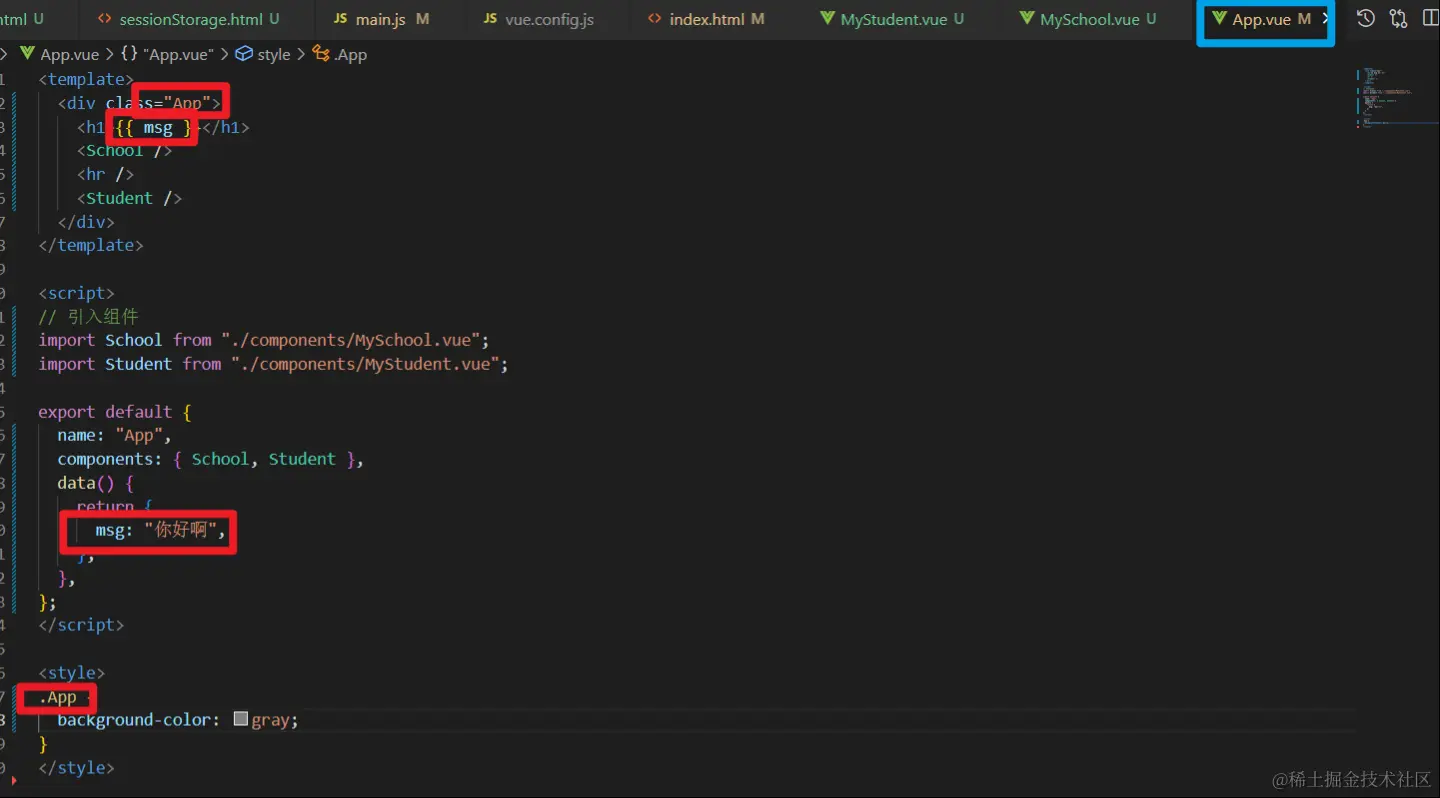Viewport: 1440px width, 798px height.
Task: Click the "./components/MyStudent.vue" import path
Action: click(365, 364)
